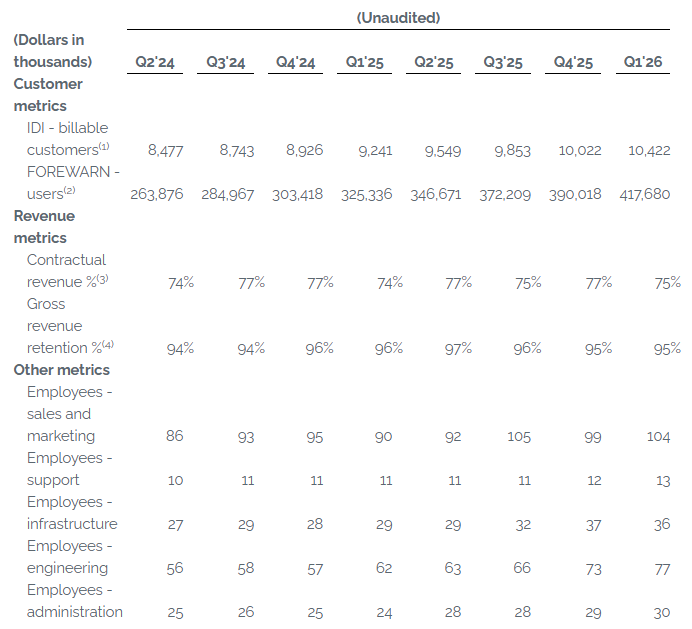Select the Customer metrics section heading
Viewport: 692px width, 629px height.
coord(48,95)
